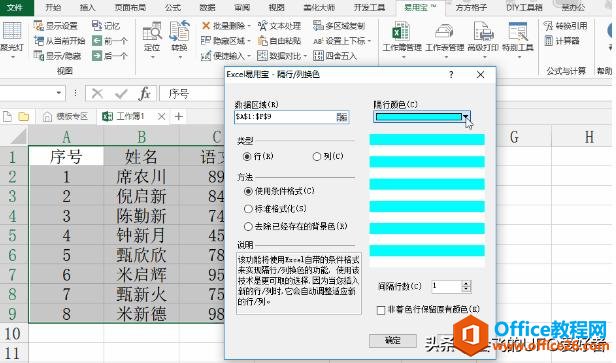Open the 转换 convert tool
This screenshot has width=616, height=363.
pos(179,39)
